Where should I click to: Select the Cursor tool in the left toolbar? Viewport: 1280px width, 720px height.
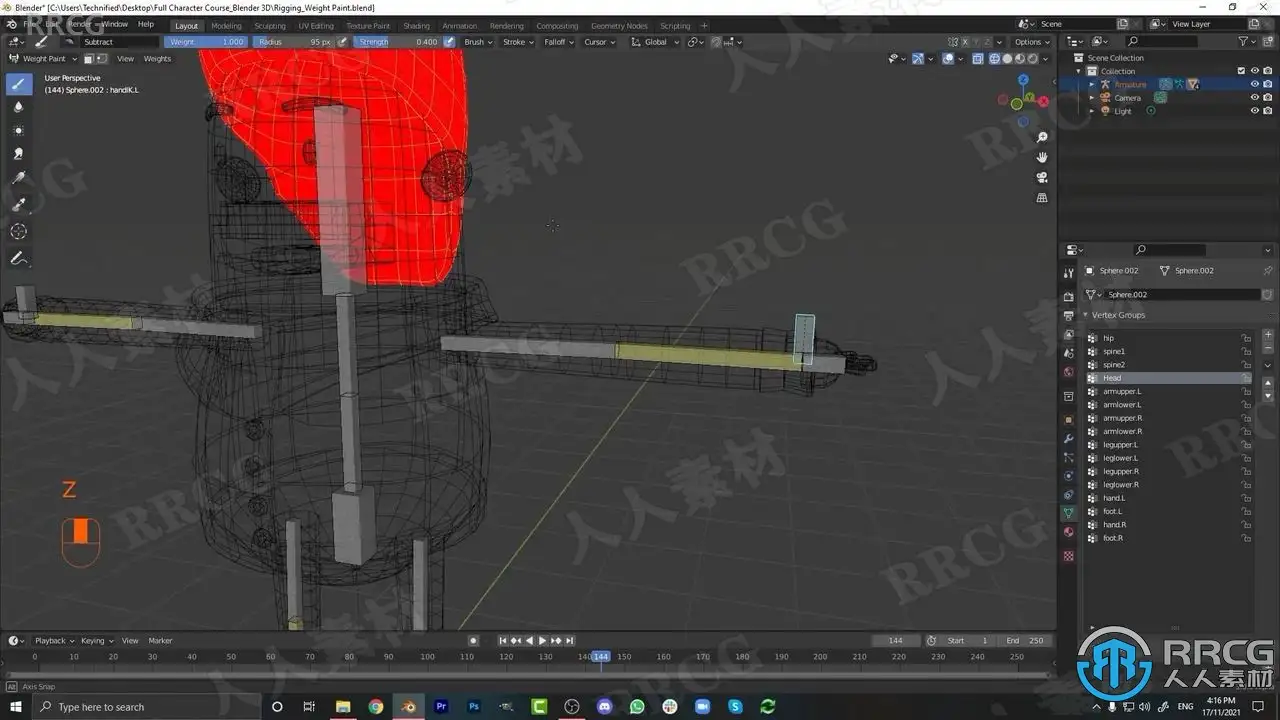(18, 231)
